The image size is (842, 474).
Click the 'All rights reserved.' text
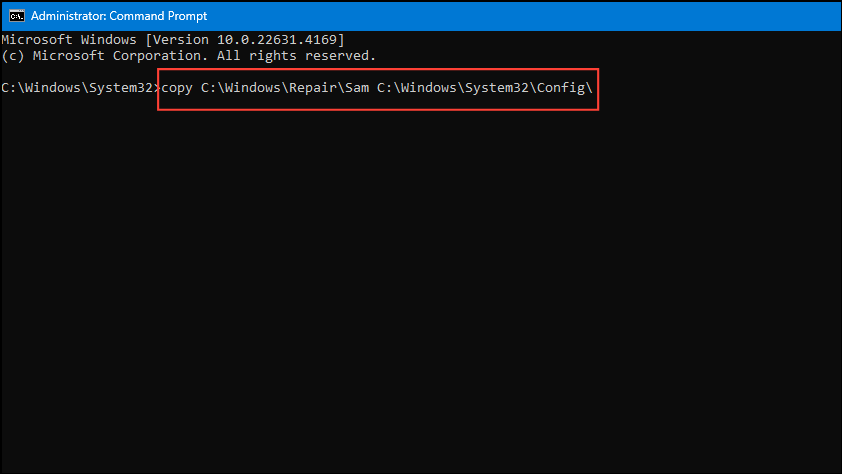click(296, 56)
